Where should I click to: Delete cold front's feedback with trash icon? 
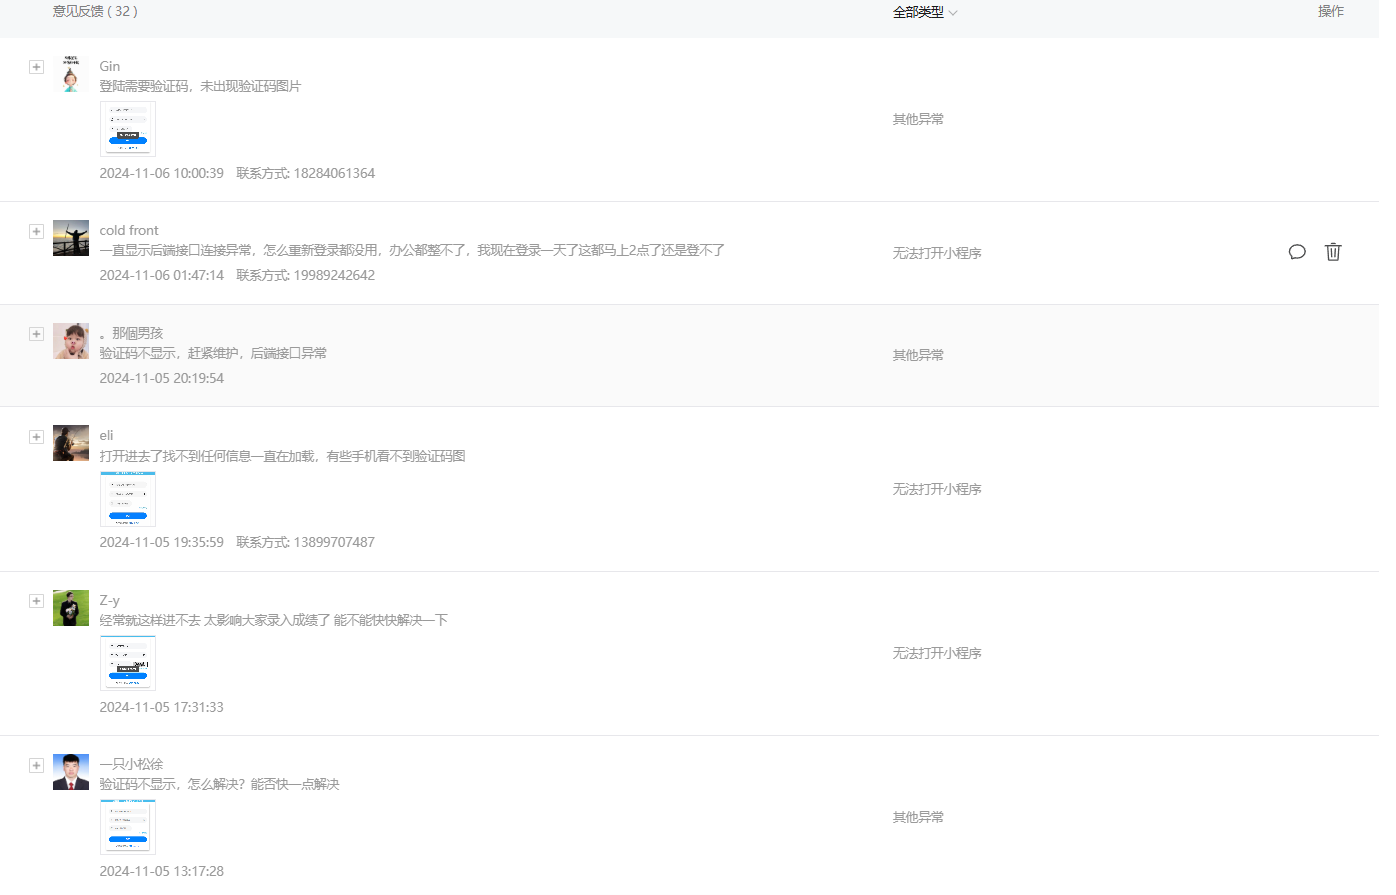1333,252
